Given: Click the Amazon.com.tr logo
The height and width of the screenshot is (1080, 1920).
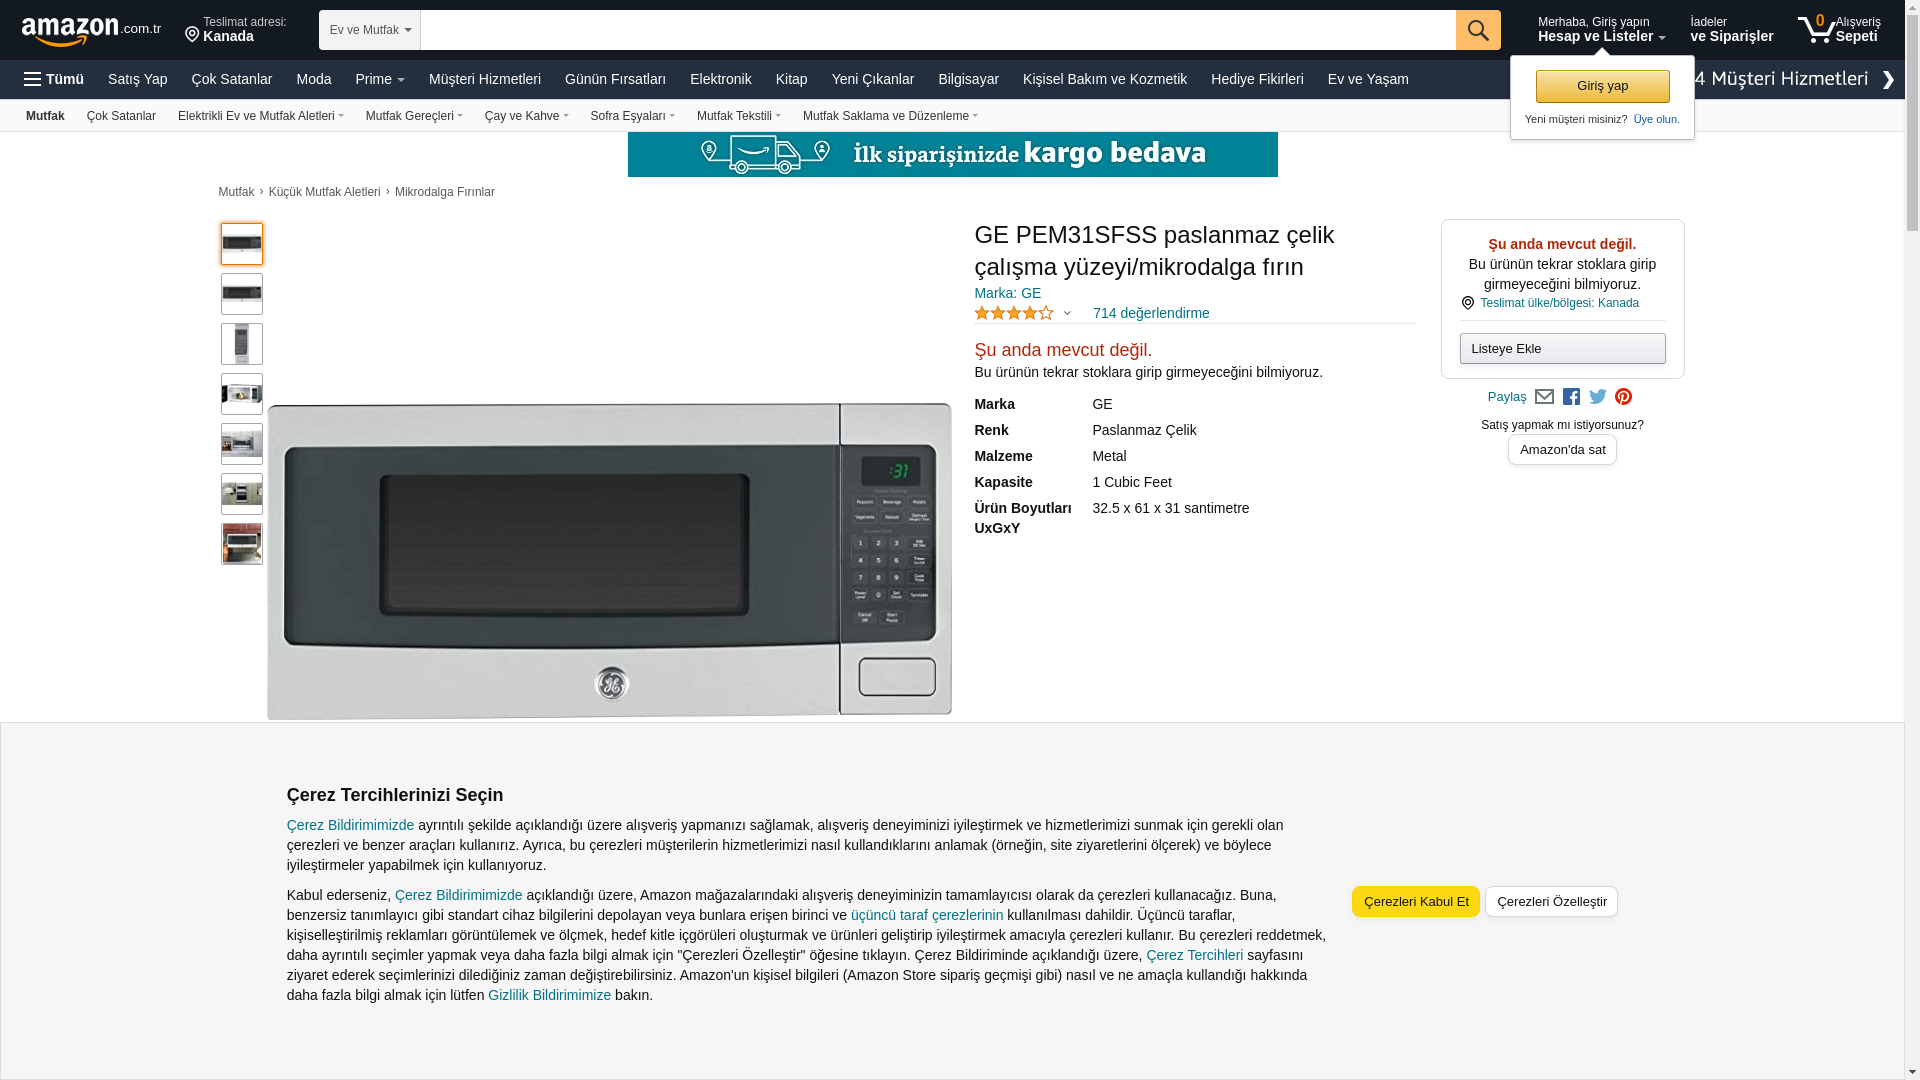Looking at the screenshot, I should click(90, 31).
